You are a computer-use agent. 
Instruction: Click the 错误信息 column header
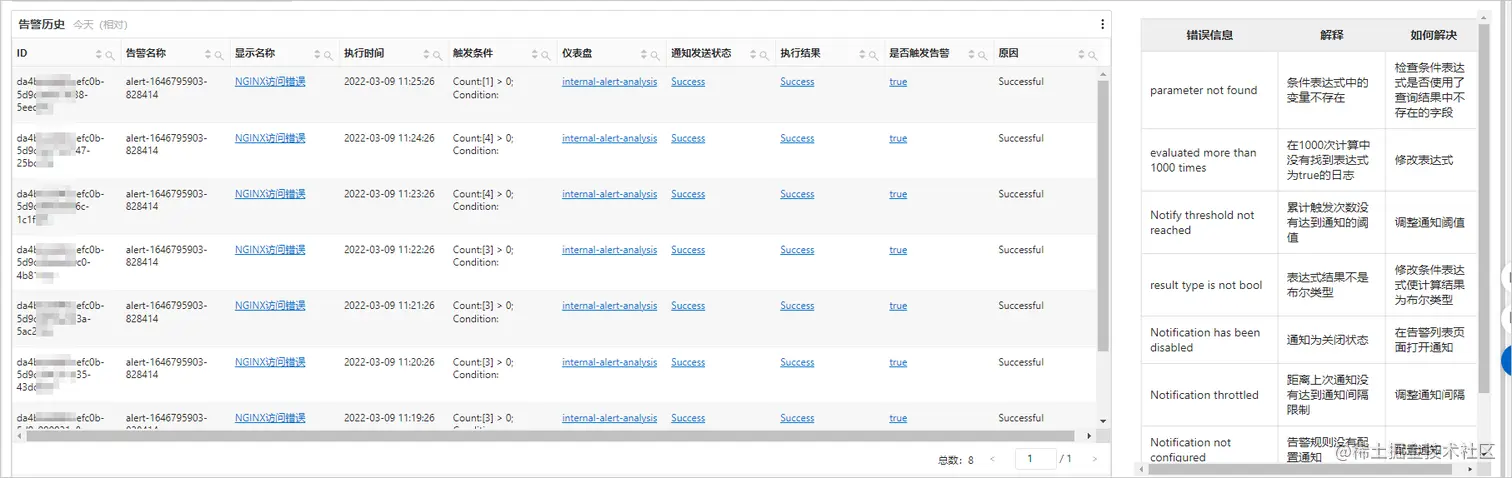1209,35
